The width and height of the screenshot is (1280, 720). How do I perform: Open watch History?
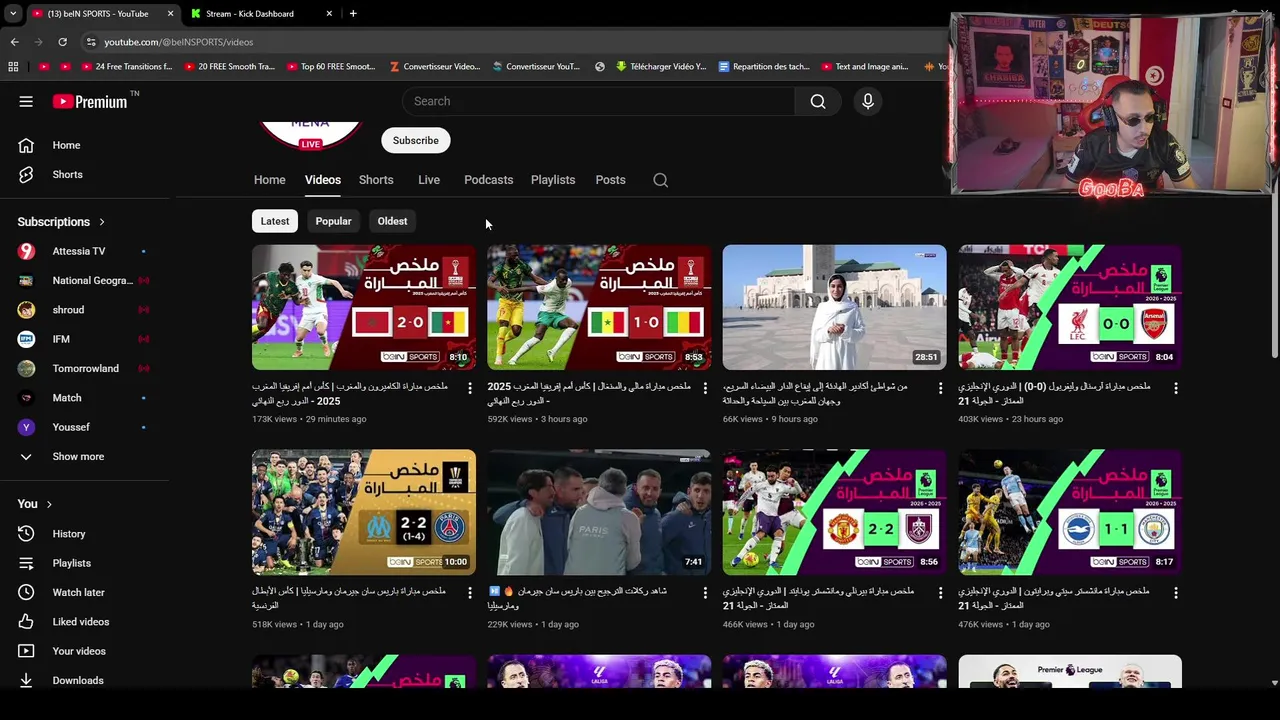pyautogui.click(x=69, y=534)
